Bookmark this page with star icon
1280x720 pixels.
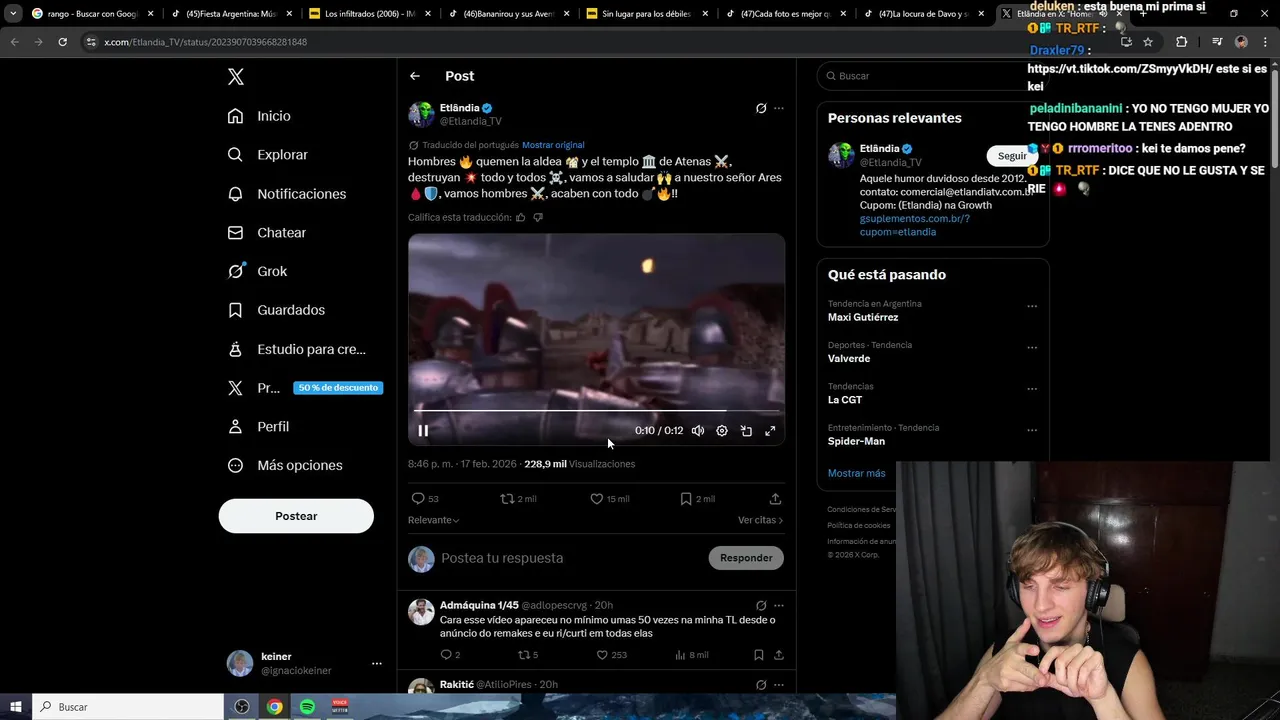(x=1148, y=42)
